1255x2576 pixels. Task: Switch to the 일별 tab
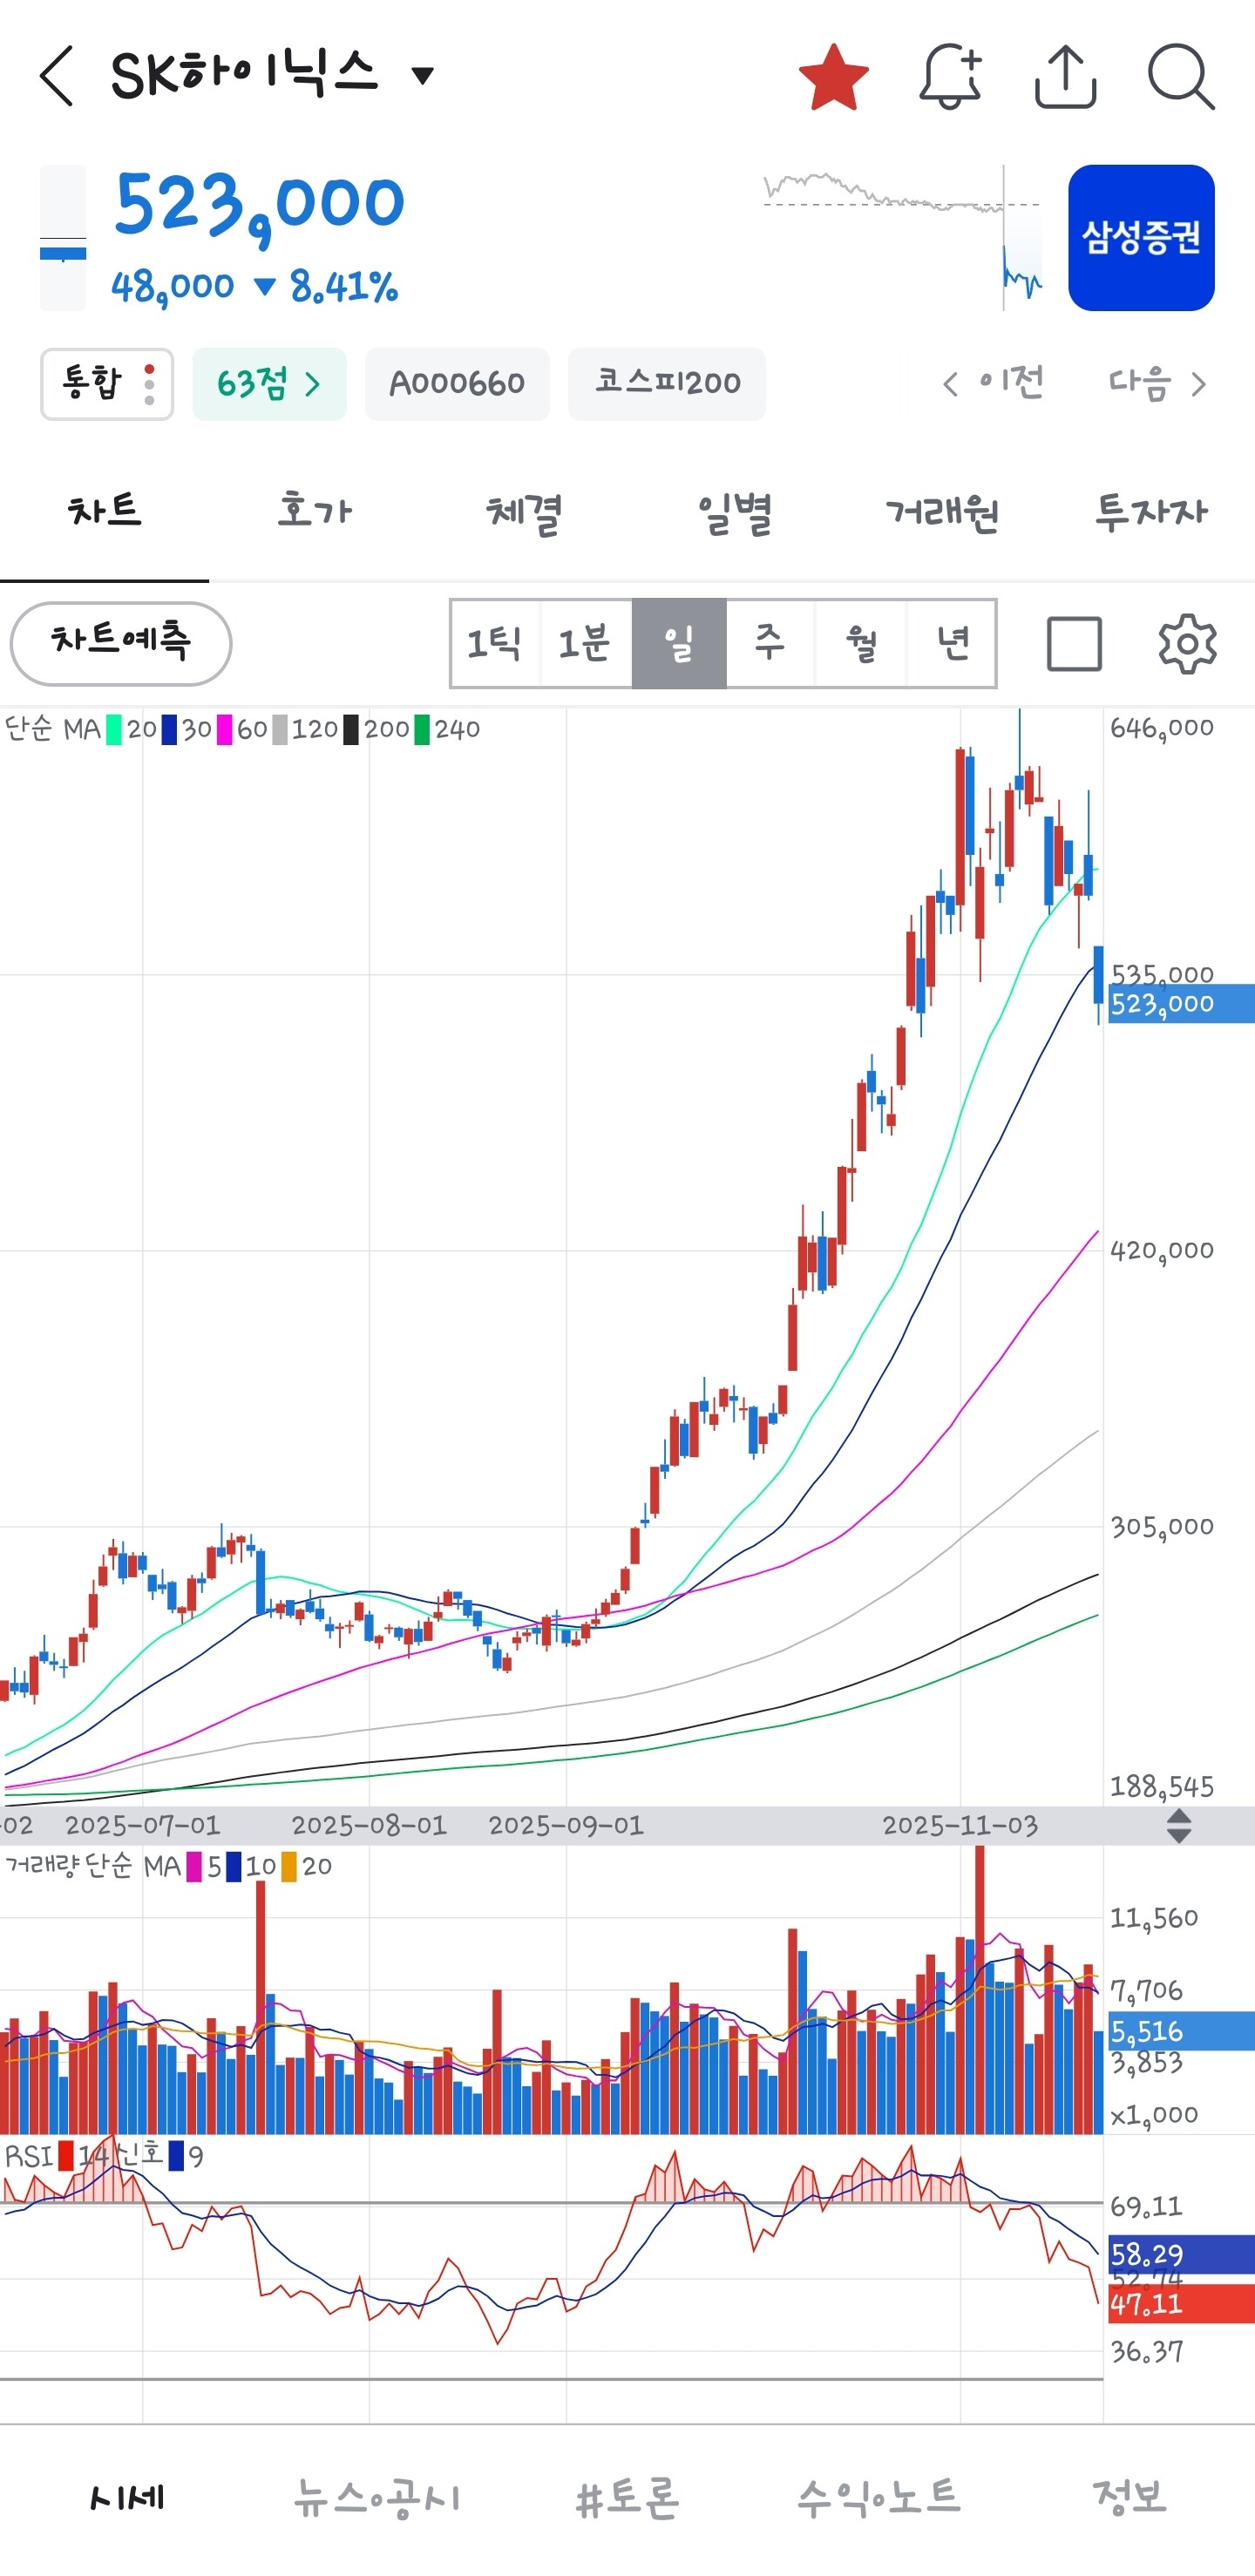click(733, 512)
